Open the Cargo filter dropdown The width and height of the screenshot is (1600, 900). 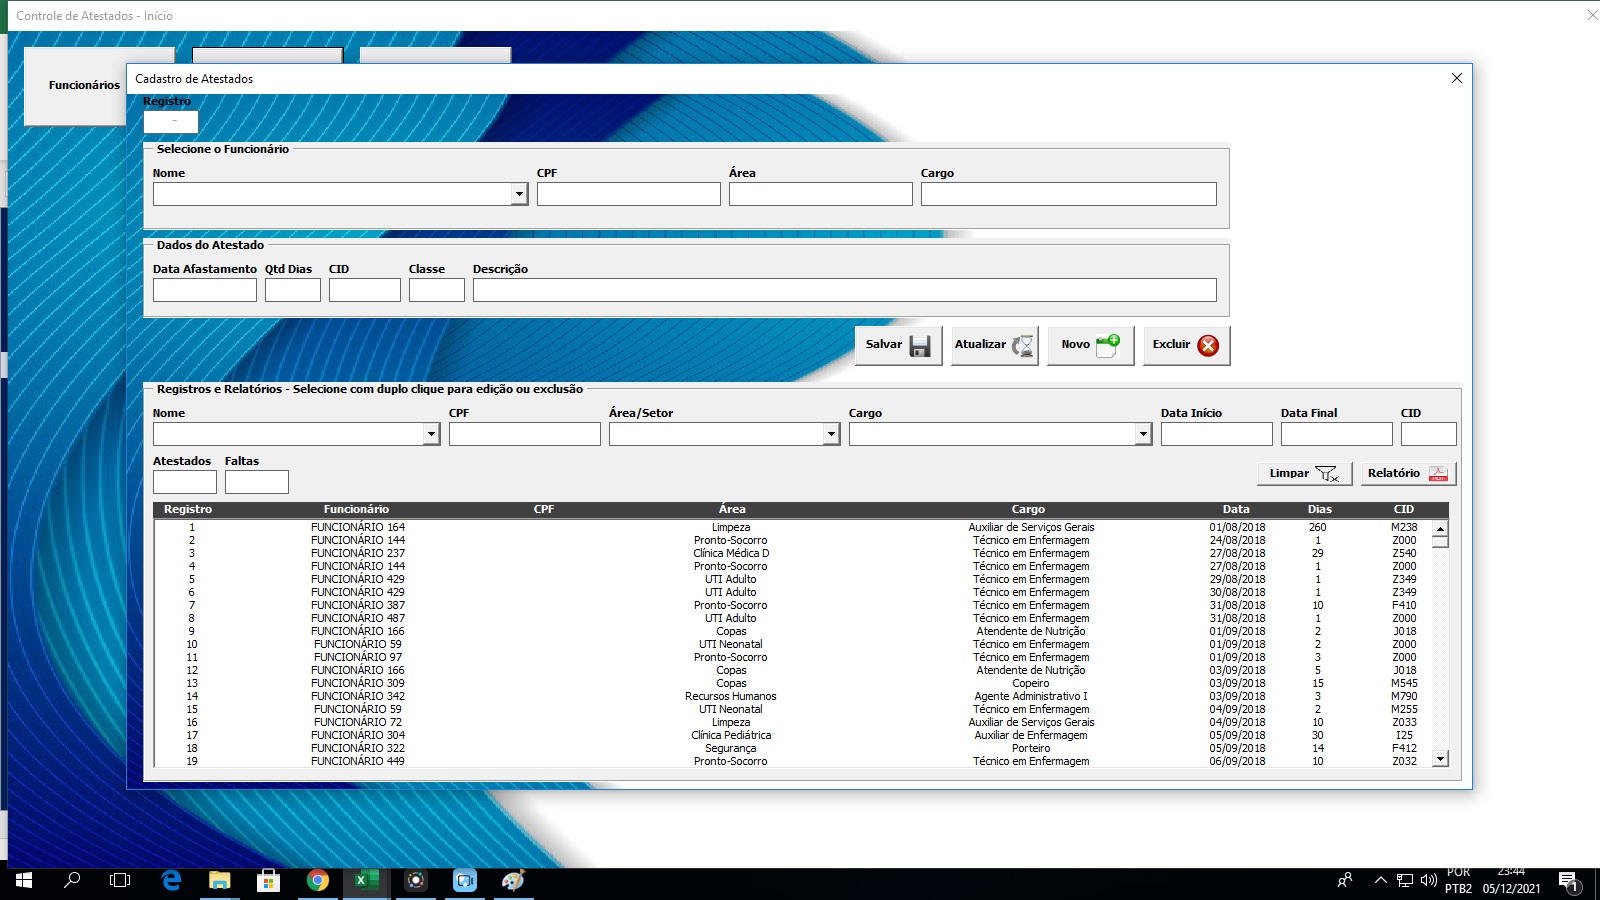[1143, 434]
